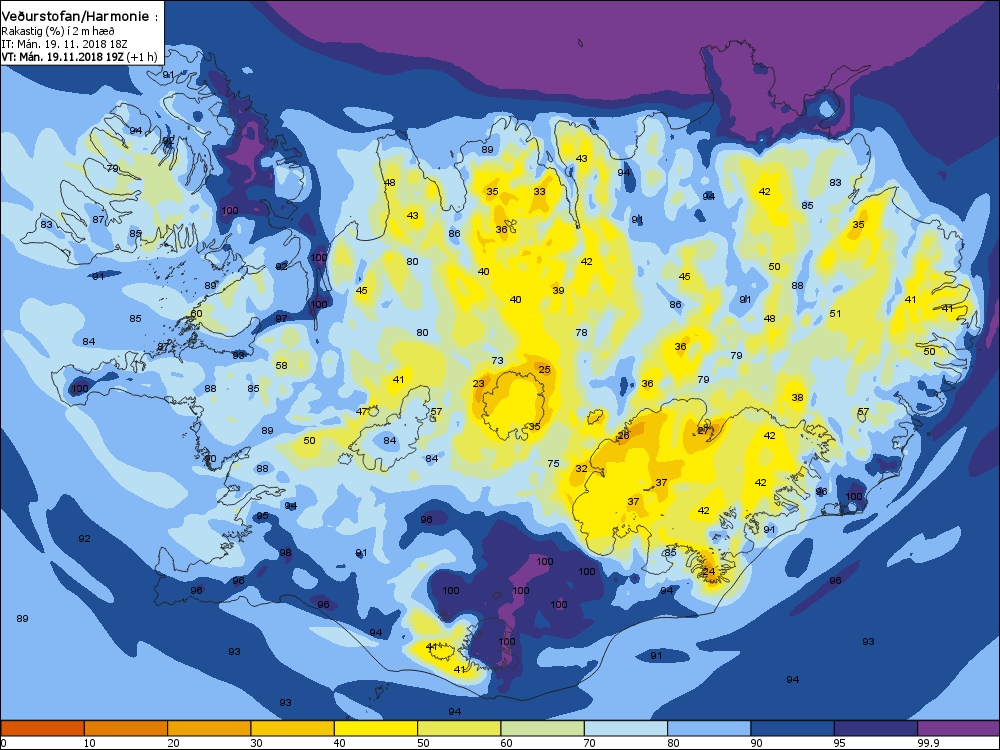This screenshot has height=750, width=1000.
Task: Click the humidity value 33 in the north
Action: pos(540,191)
